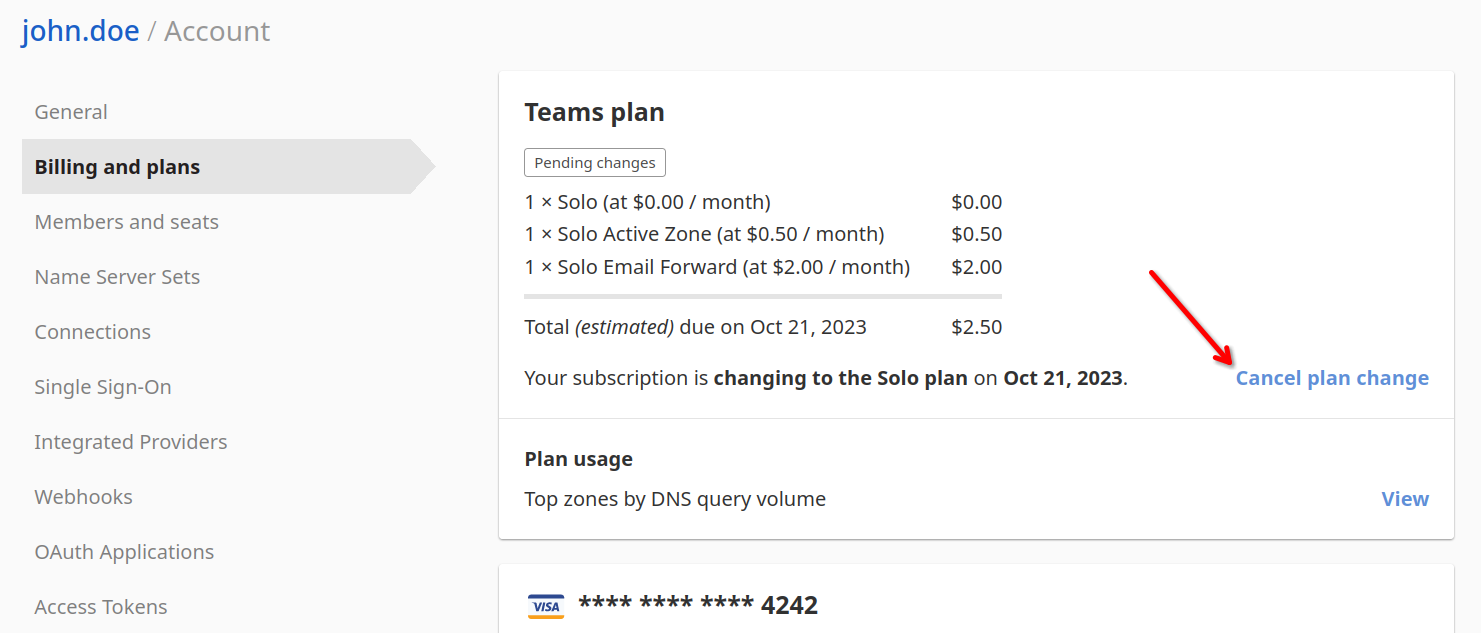This screenshot has width=1481, height=633.
Task: View top zones by DNS query volume
Action: (x=1405, y=498)
